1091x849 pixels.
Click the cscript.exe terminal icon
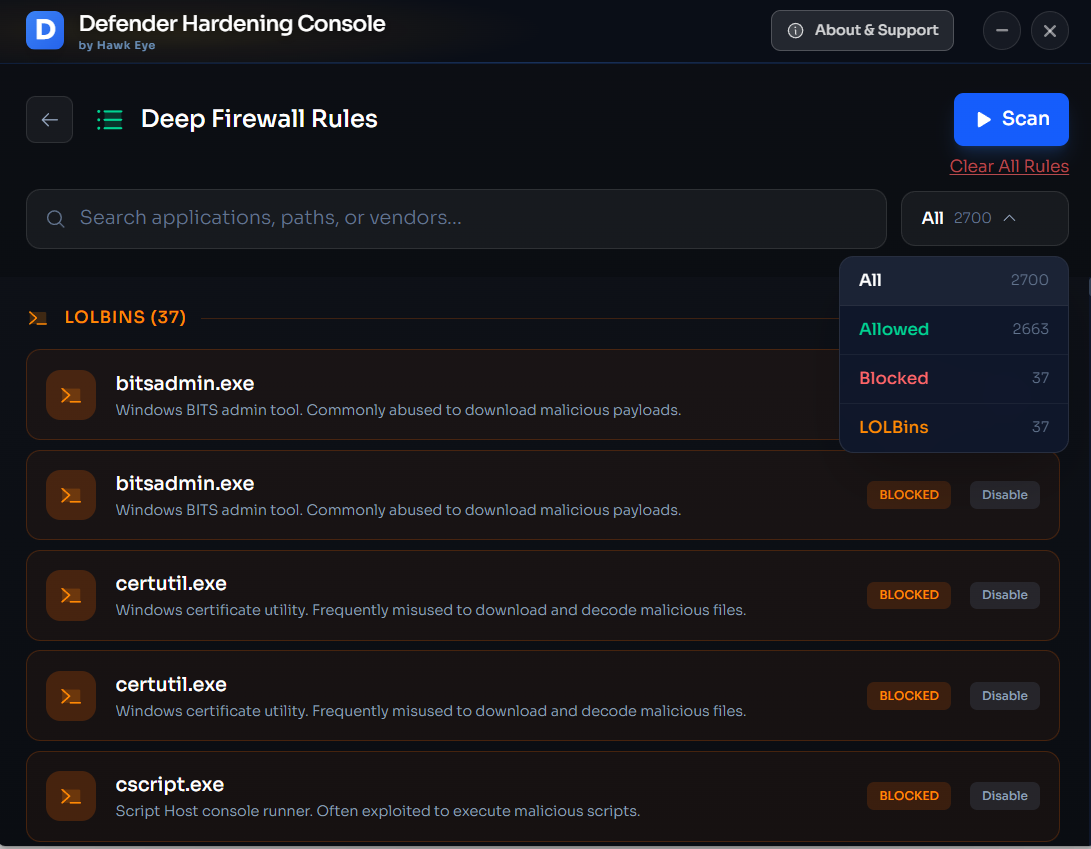point(71,795)
